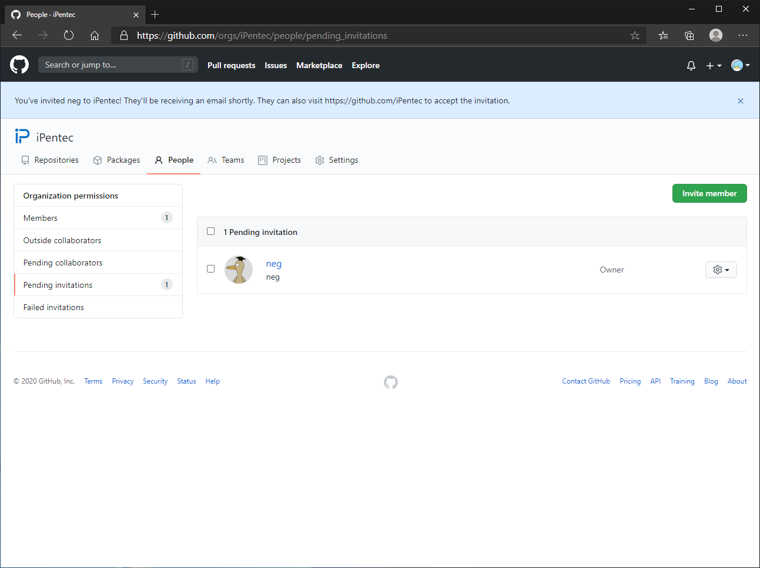Open the browser profile icon

click(715, 35)
